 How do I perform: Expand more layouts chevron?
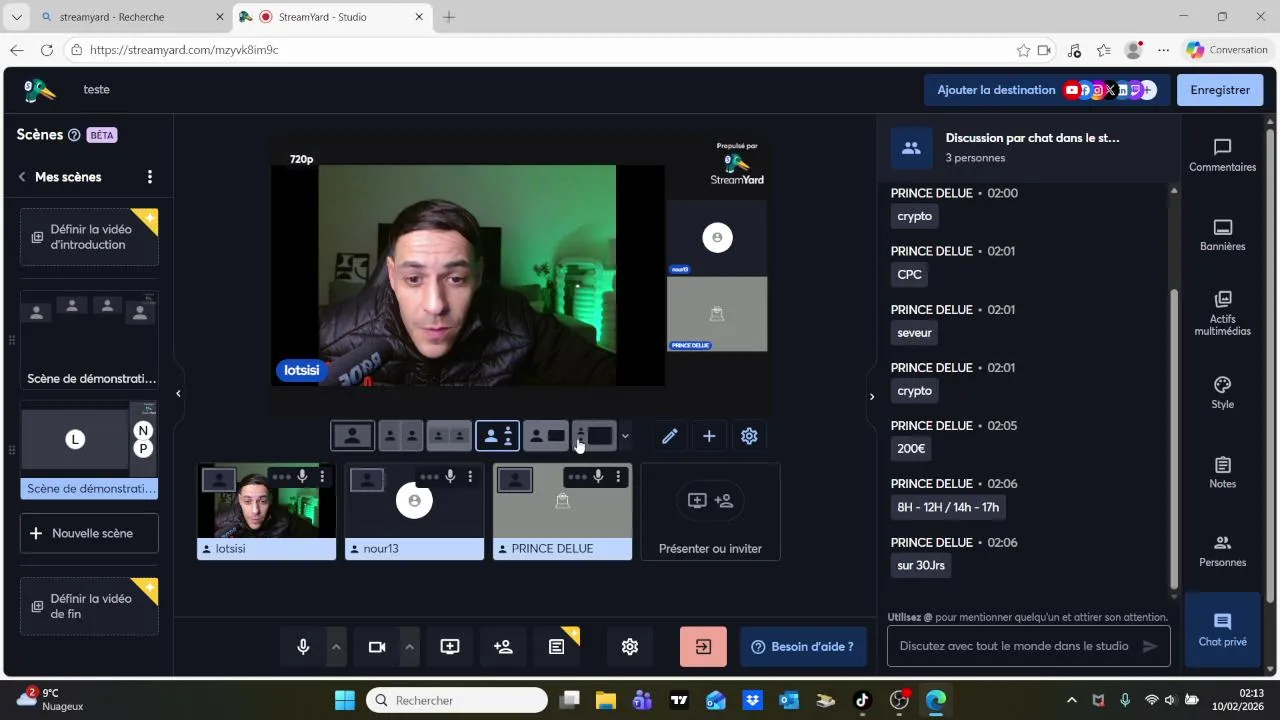[625, 436]
